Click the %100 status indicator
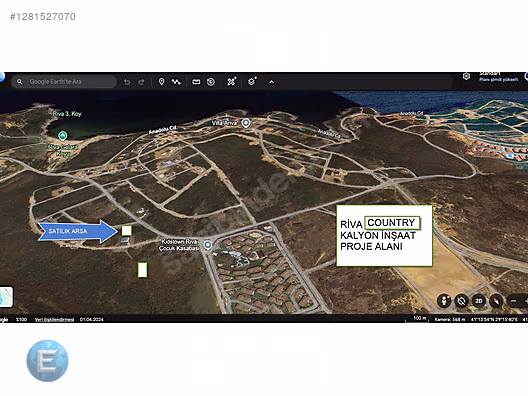Image resolution: width=528 pixels, height=396 pixels. (21, 319)
